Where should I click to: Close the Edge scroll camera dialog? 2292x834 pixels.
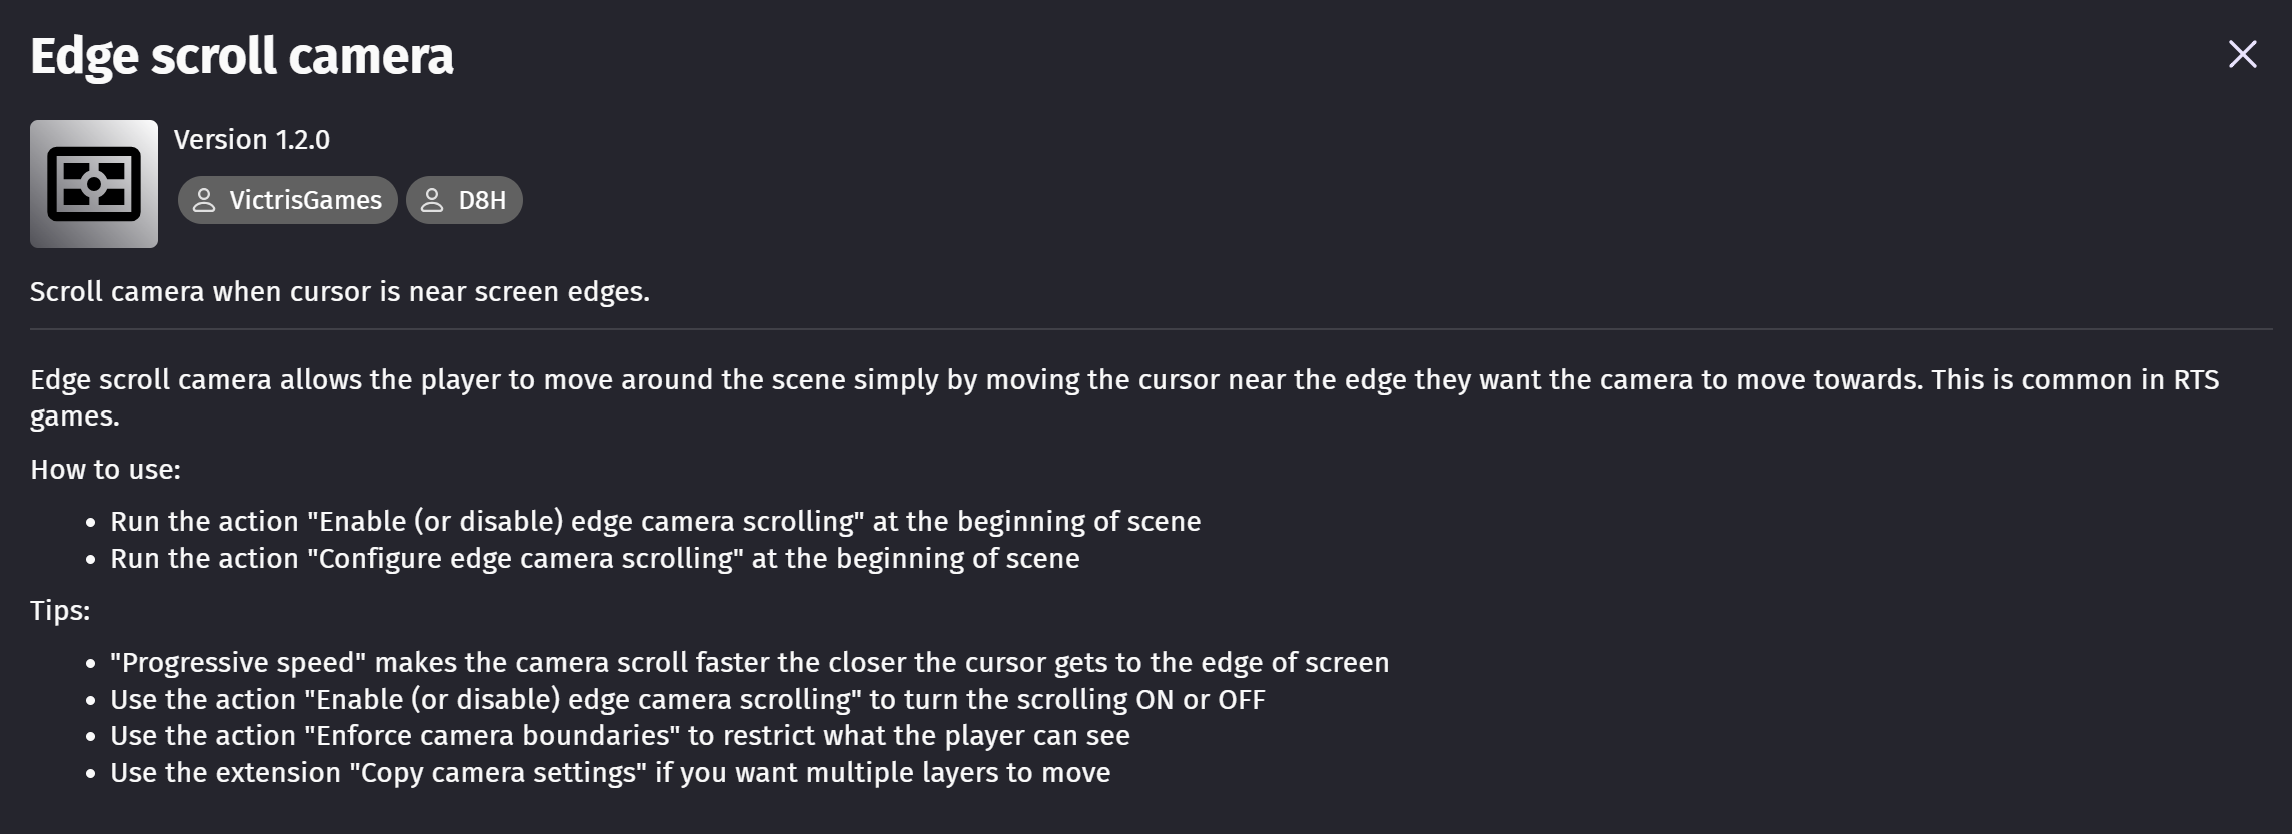2242,55
